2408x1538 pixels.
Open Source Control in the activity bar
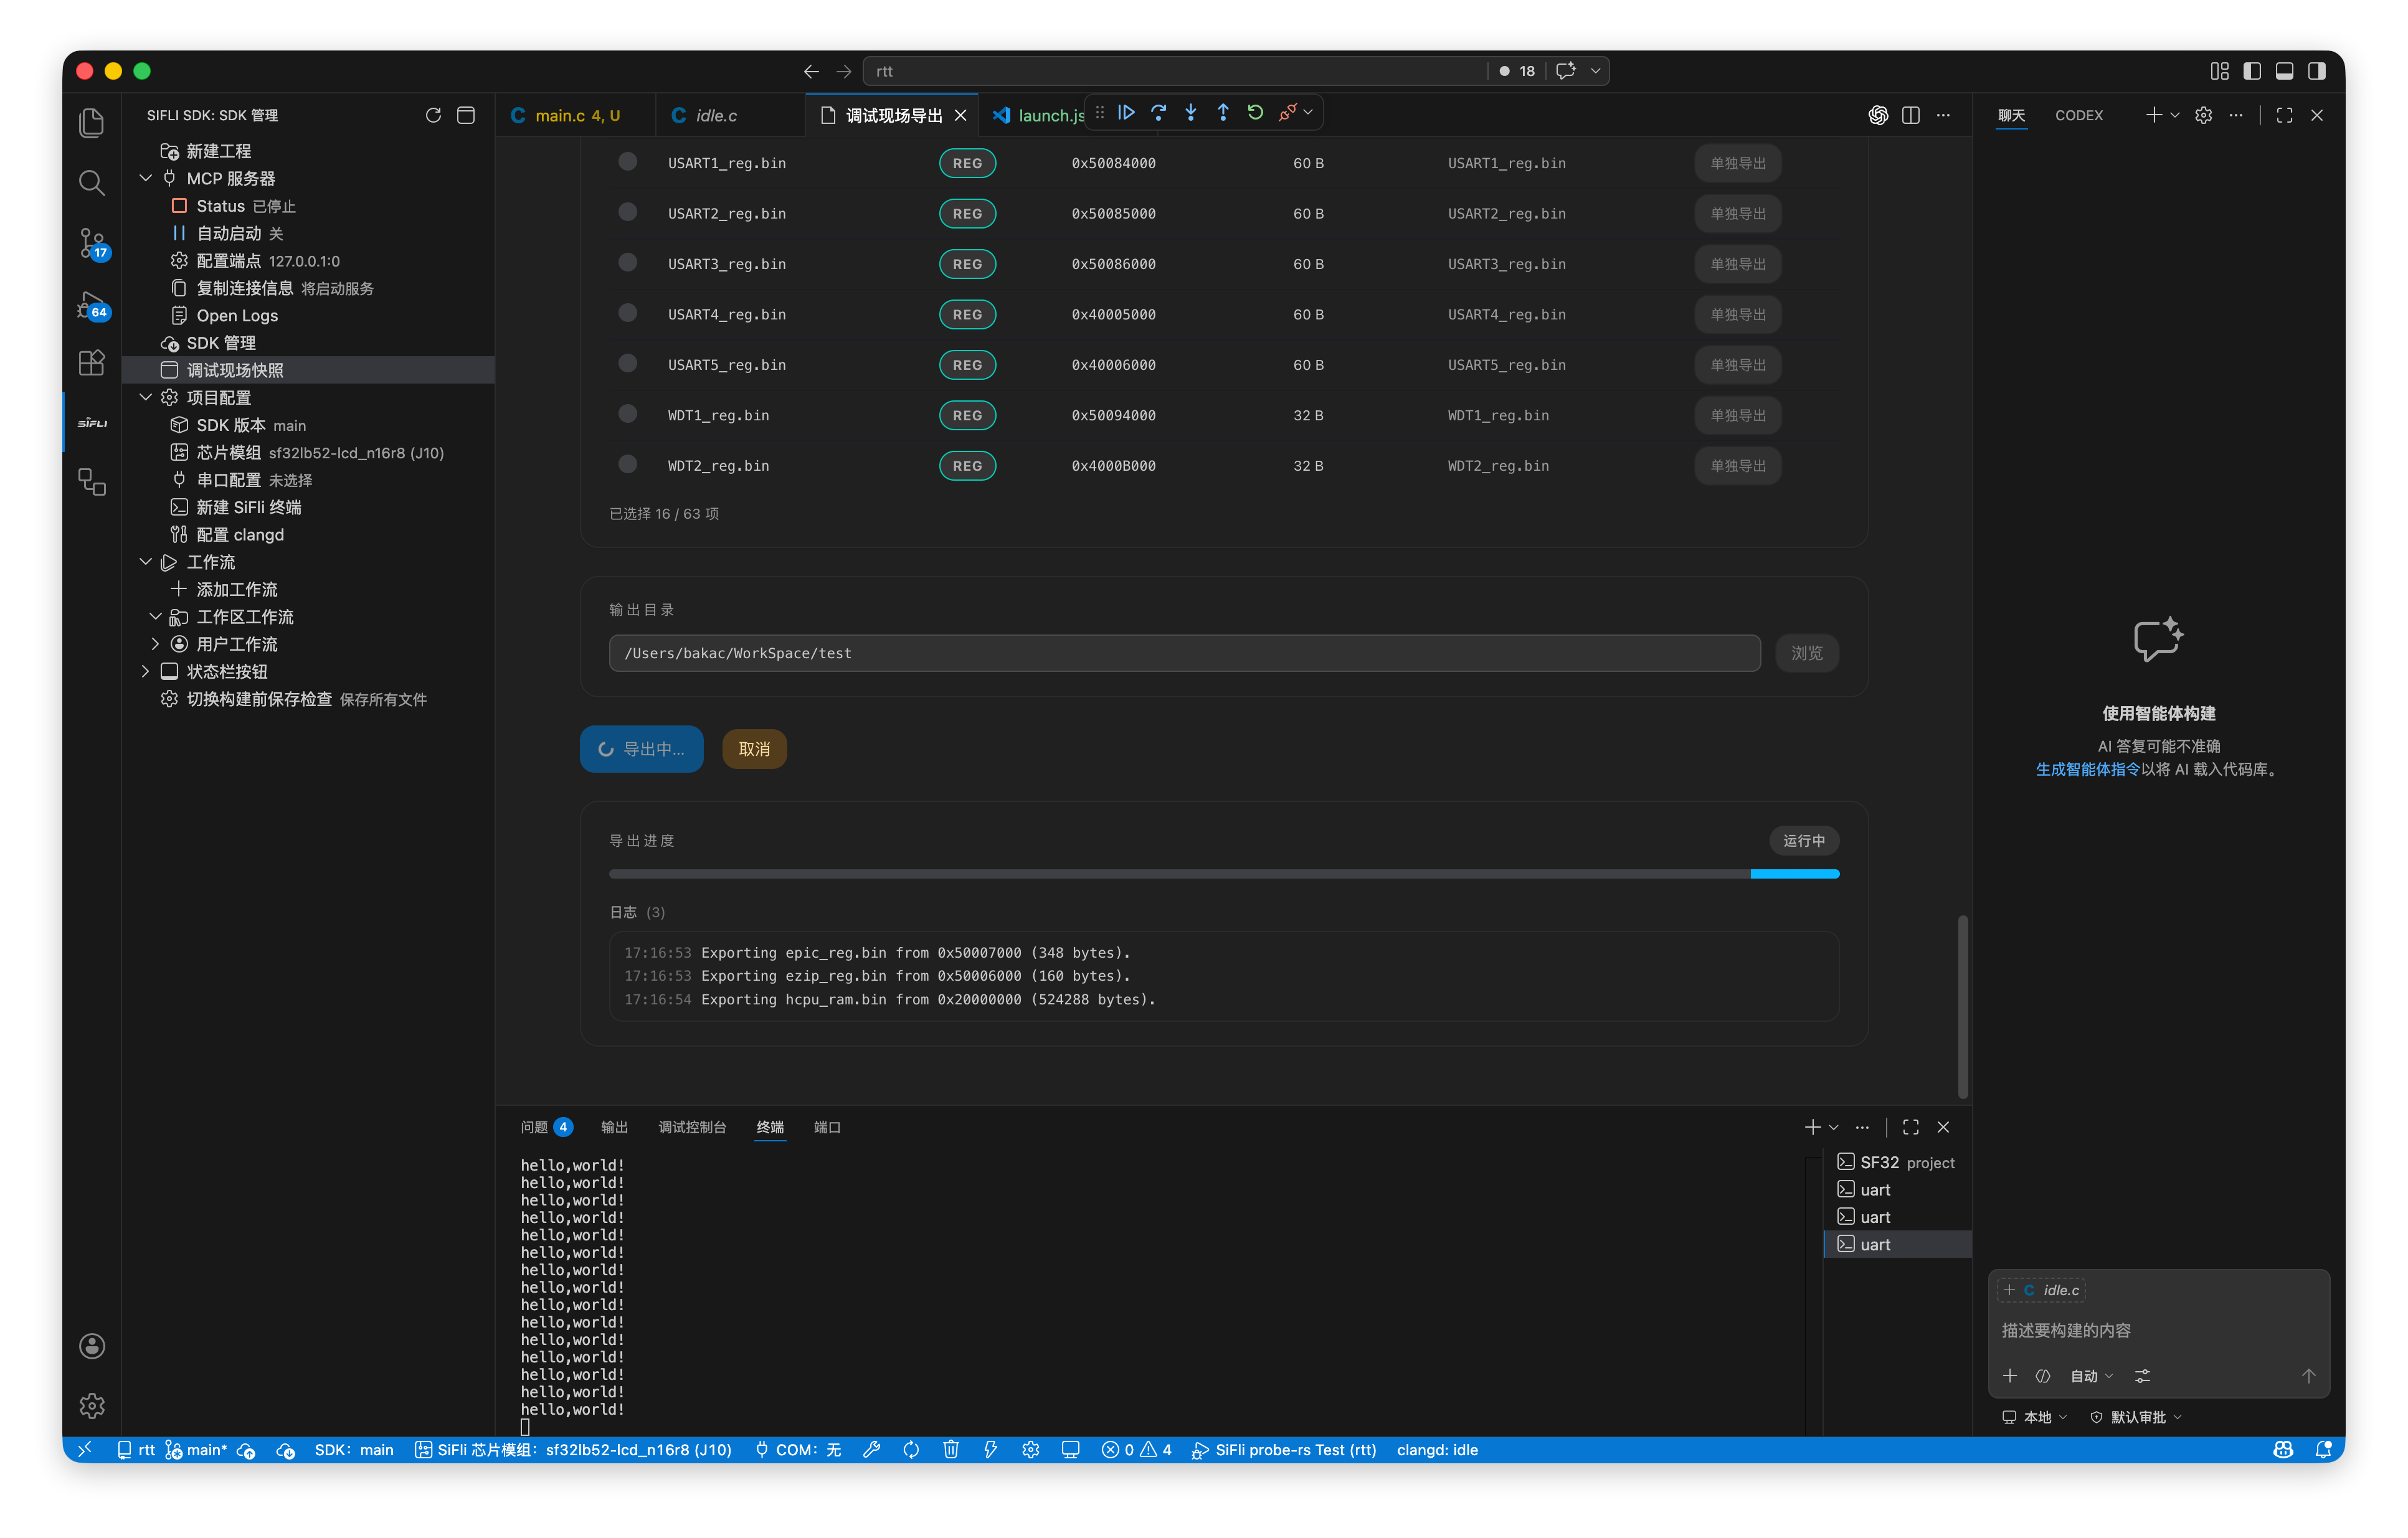(x=92, y=243)
